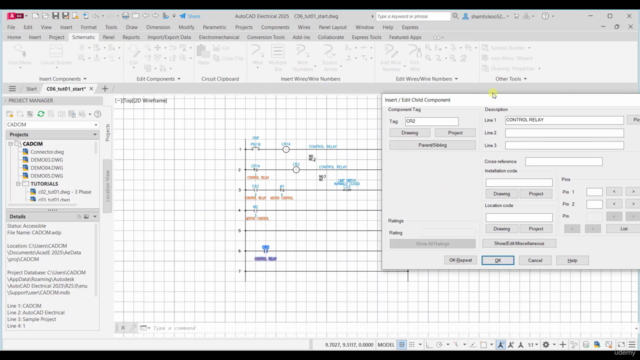Open the file tab menu hamburger icon

pyautogui.click(x=12, y=89)
